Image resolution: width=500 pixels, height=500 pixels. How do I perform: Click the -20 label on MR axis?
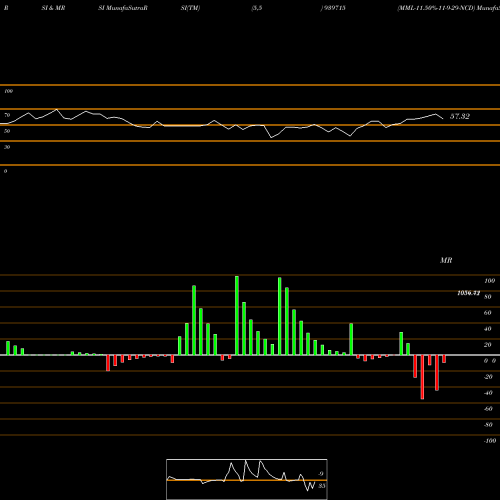tap(488, 377)
